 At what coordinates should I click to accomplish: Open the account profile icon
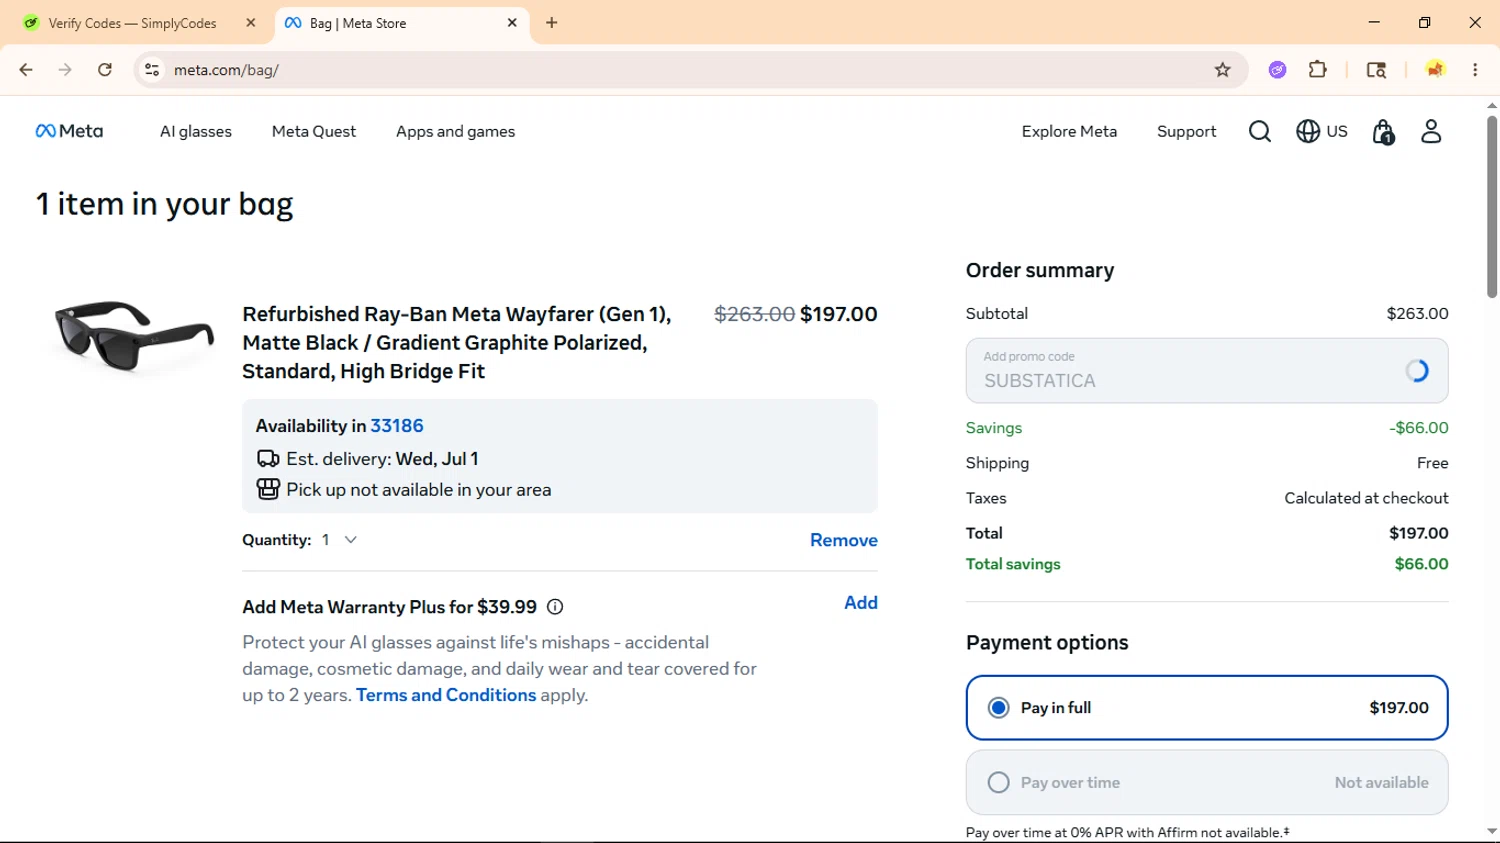point(1431,131)
